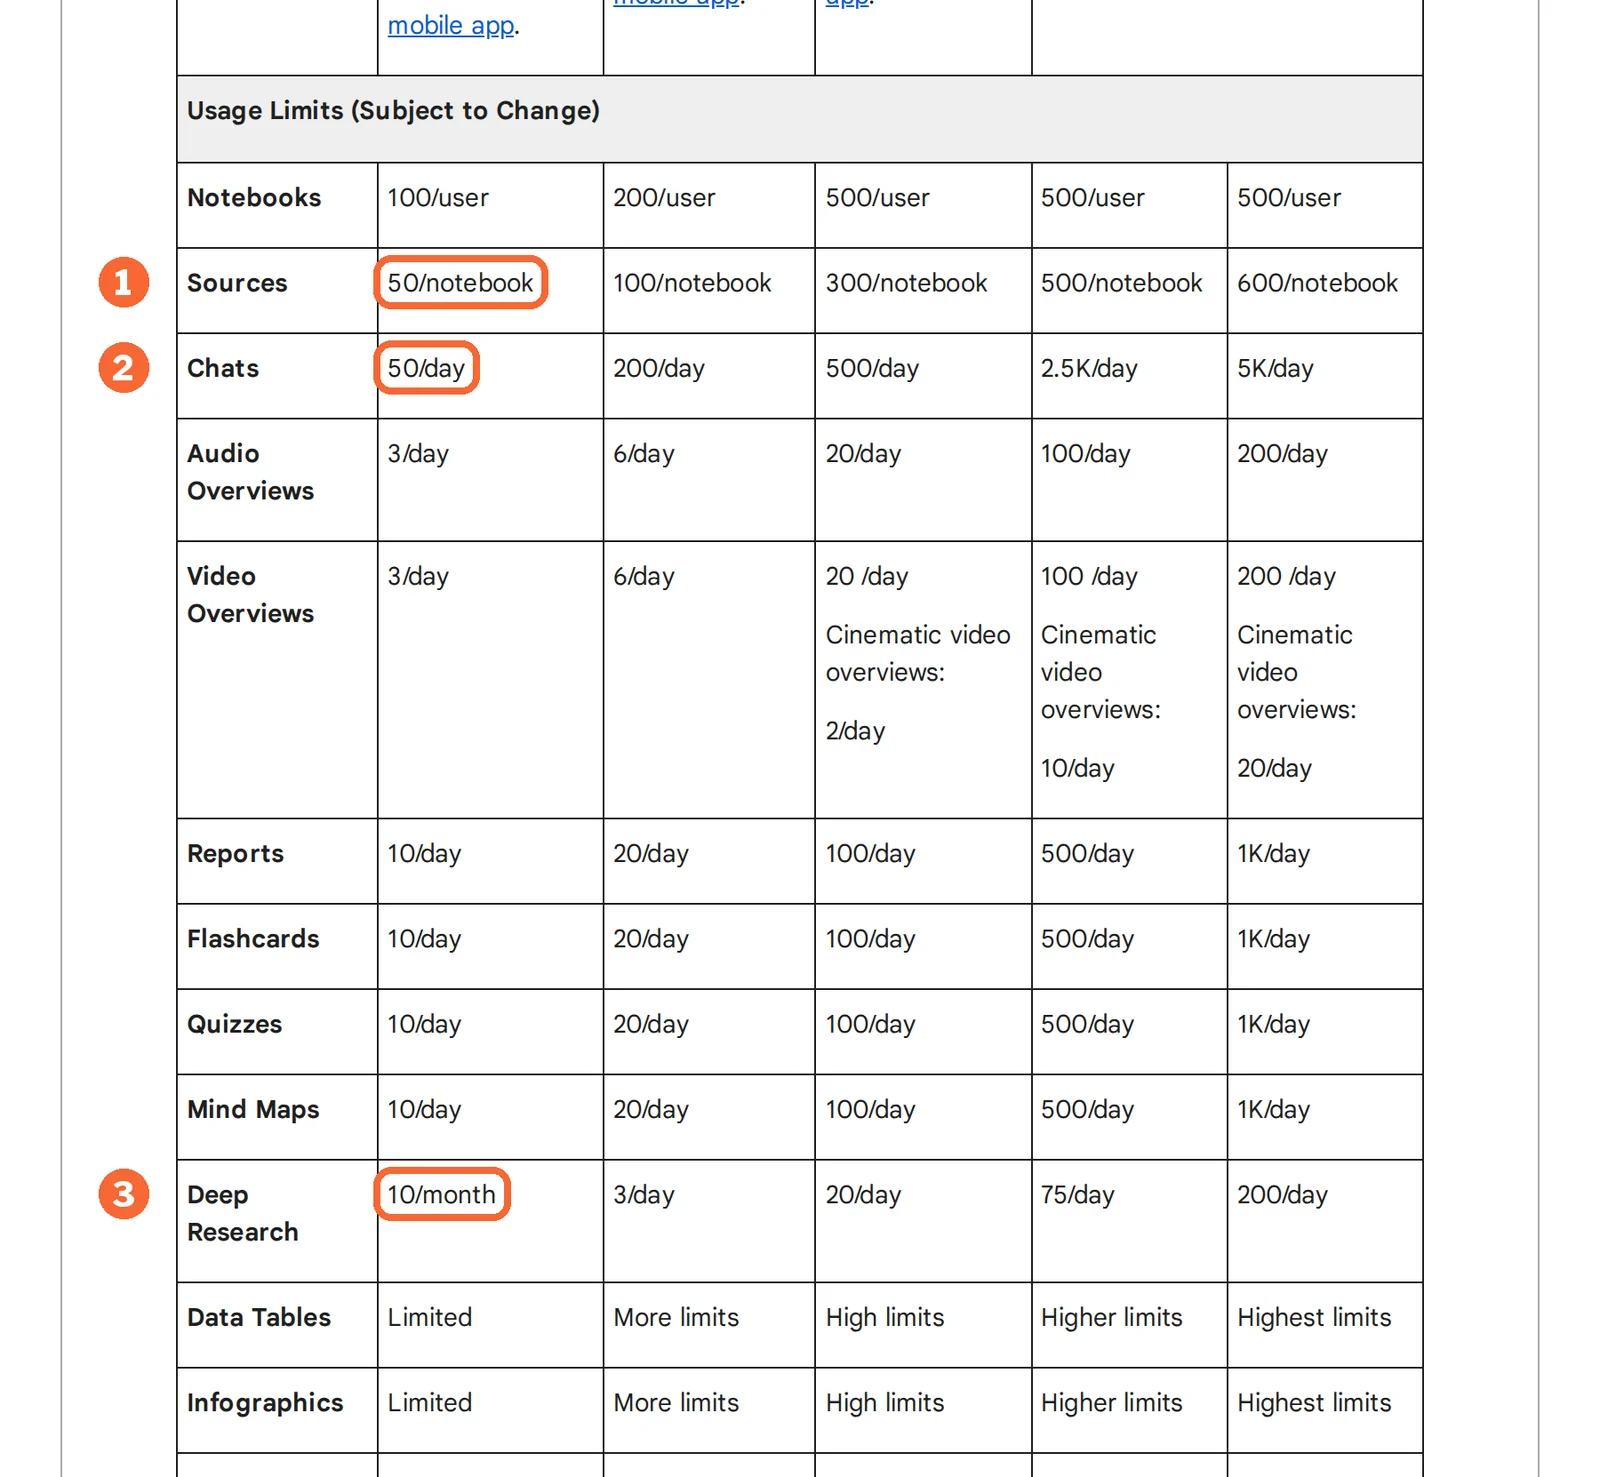Click the "2.5K/day" Chats value

[x=1089, y=368]
